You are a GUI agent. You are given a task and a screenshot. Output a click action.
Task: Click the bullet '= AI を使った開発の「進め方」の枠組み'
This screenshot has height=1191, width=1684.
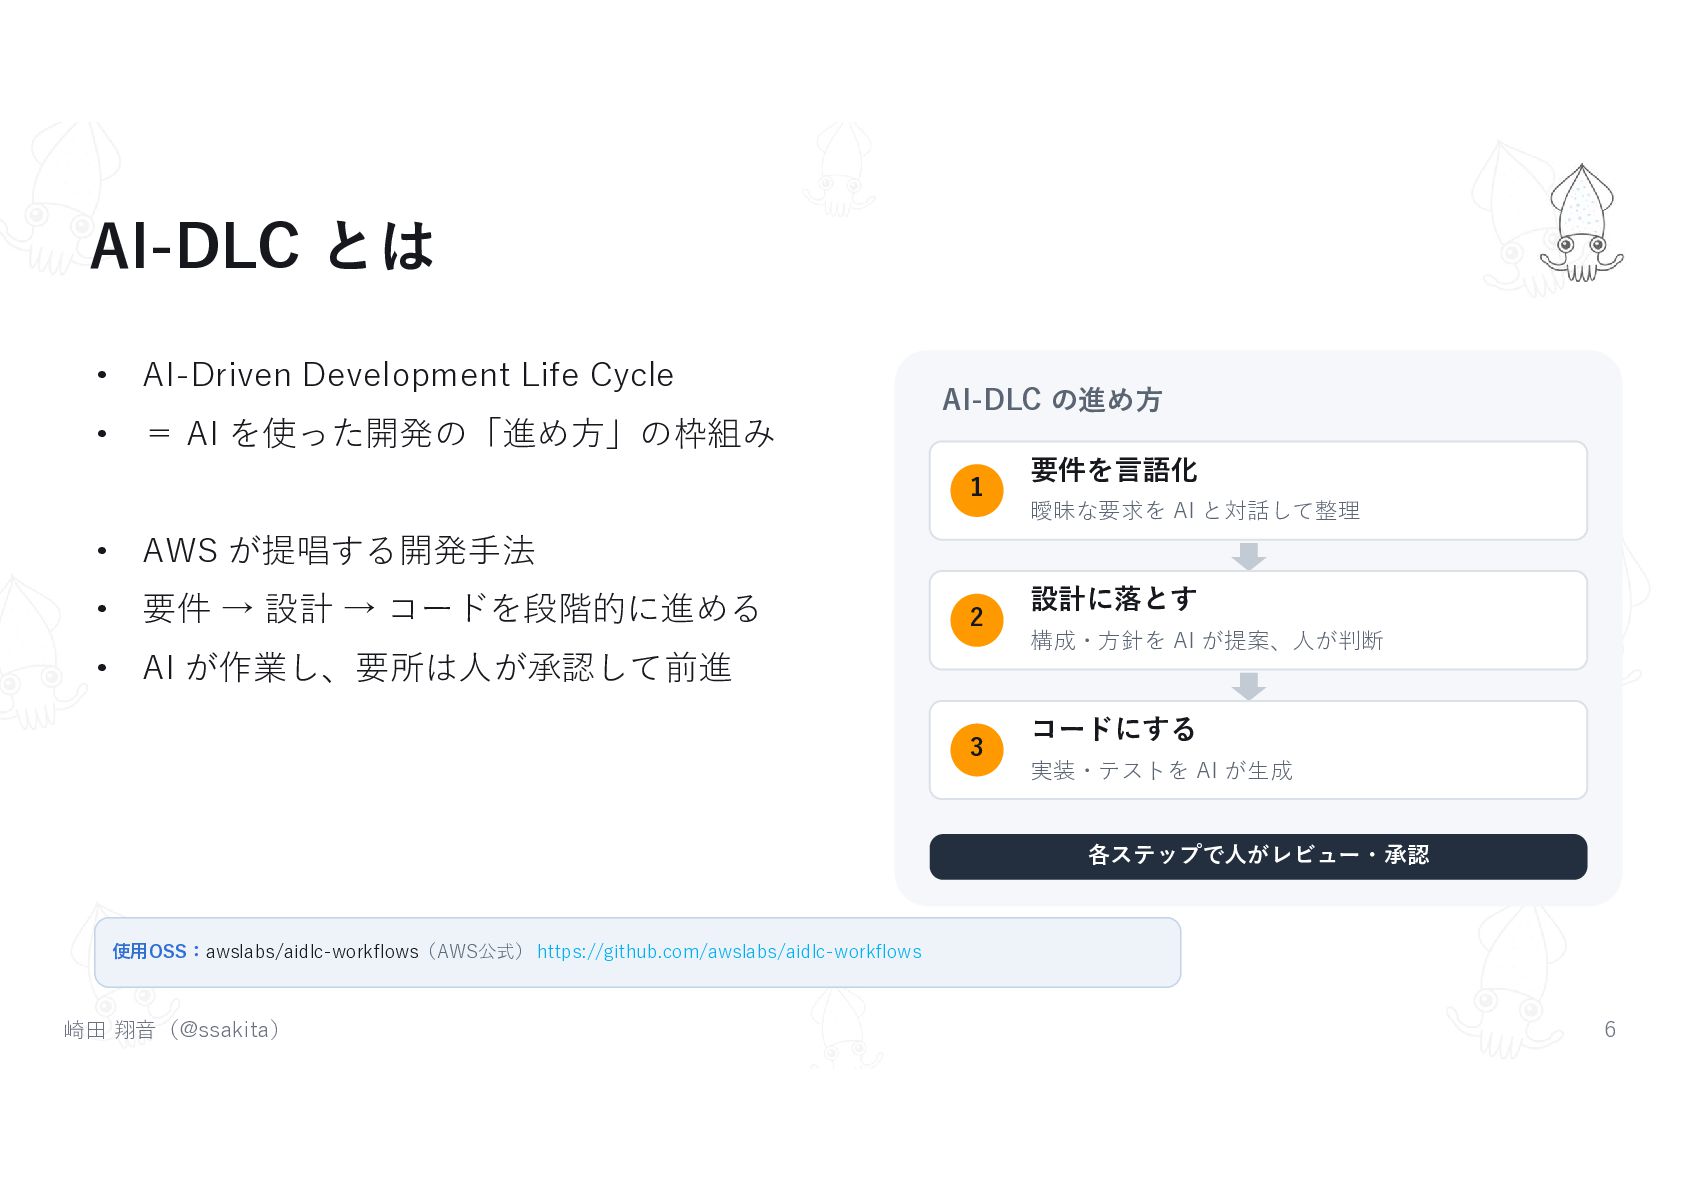click(x=459, y=433)
